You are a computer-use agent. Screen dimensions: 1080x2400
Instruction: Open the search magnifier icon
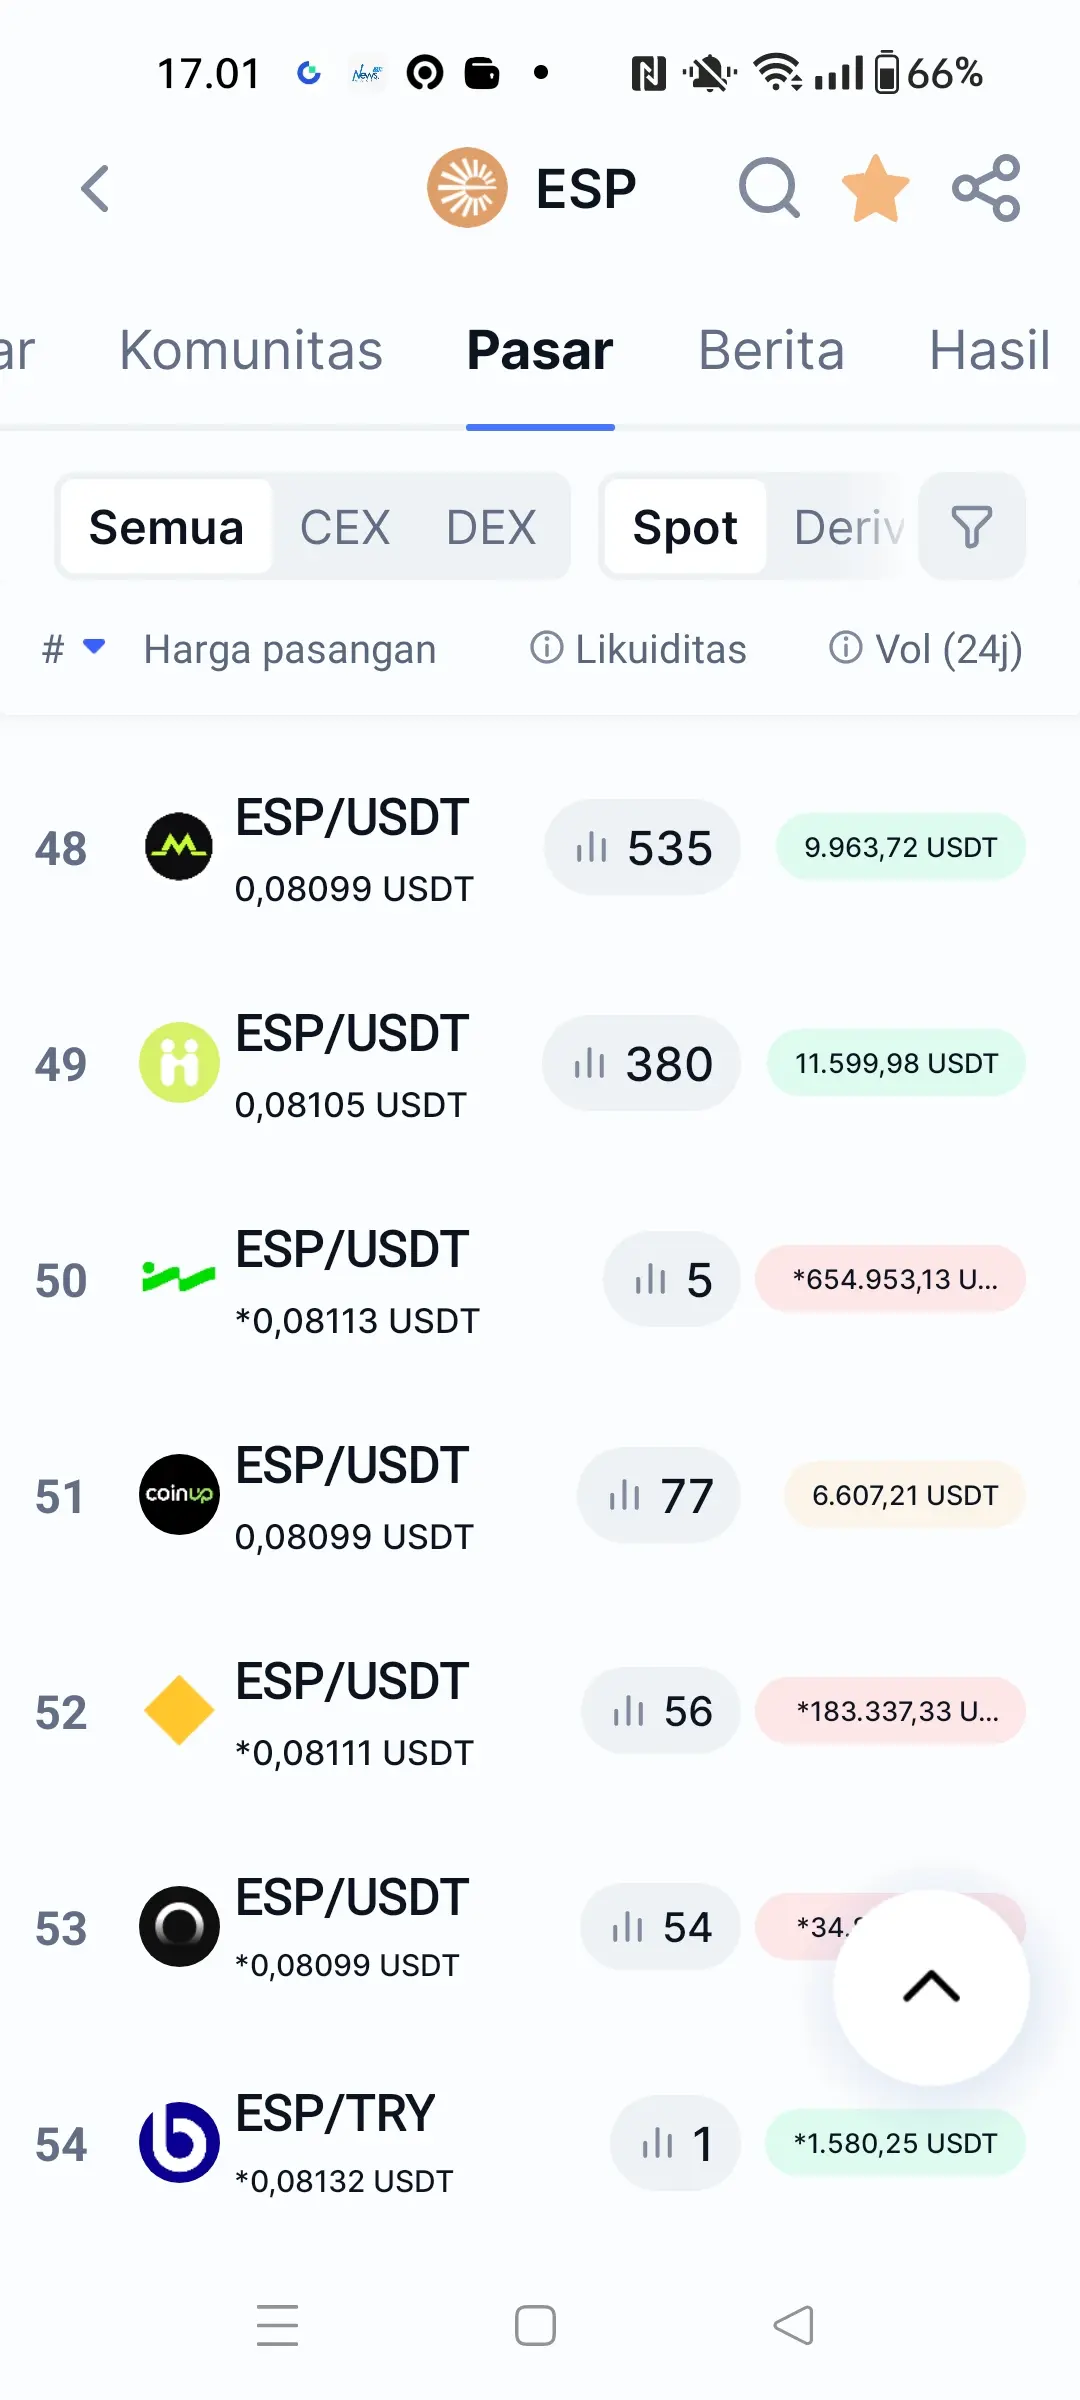click(x=769, y=188)
